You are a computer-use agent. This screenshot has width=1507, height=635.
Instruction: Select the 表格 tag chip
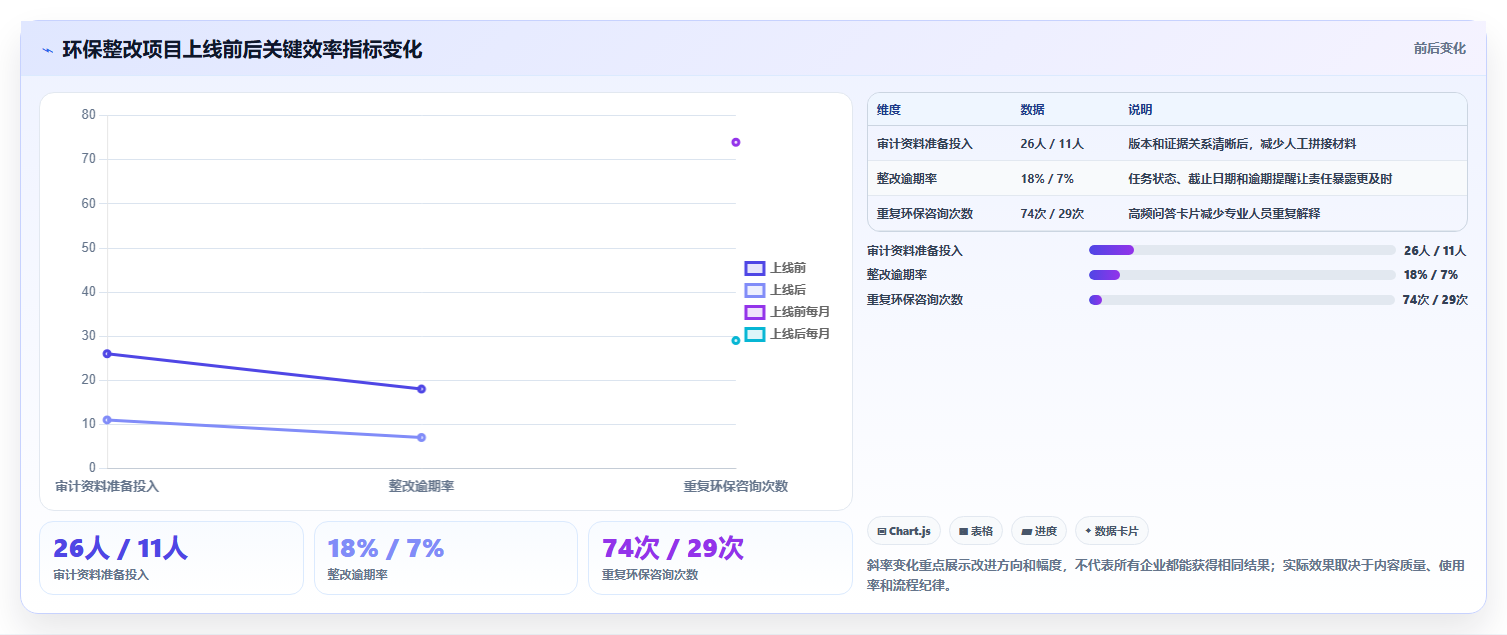(x=976, y=531)
